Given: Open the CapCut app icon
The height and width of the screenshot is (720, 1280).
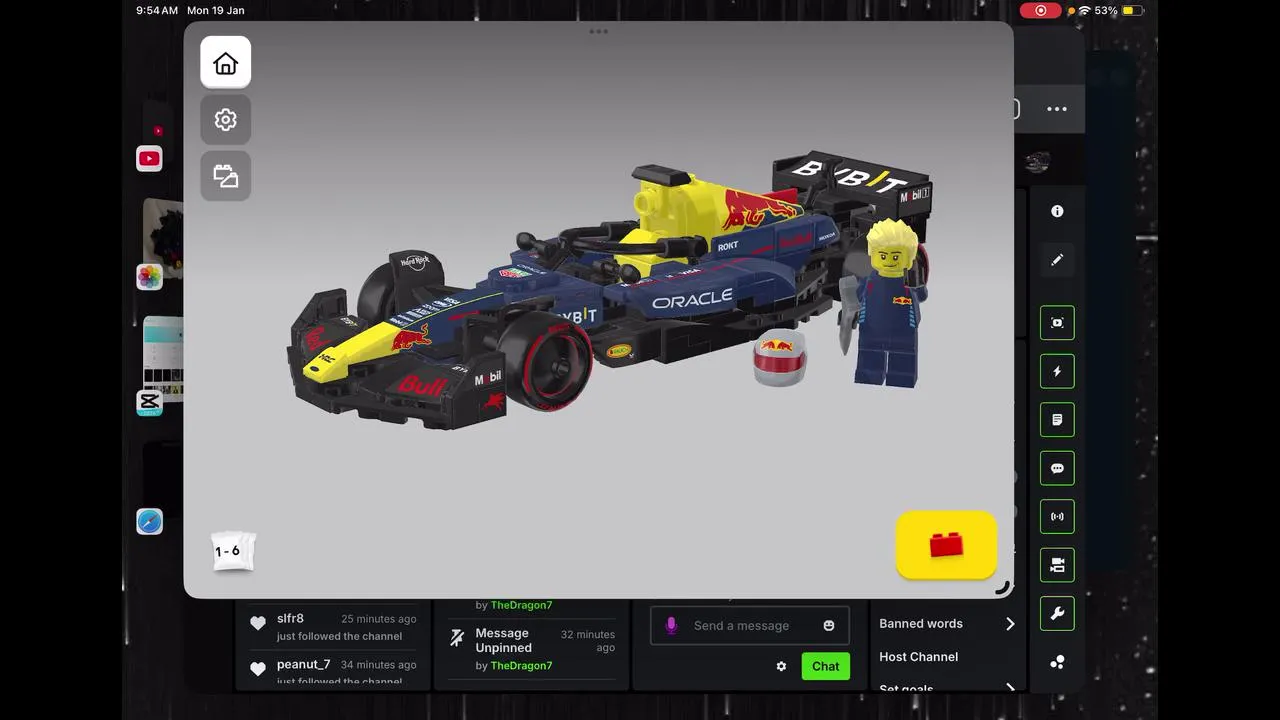Looking at the screenshot, I should (x=149, y=402).
